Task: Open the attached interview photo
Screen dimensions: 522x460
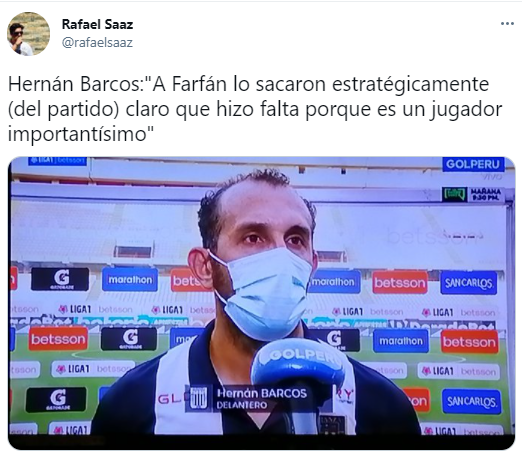Action: [261, 303]
